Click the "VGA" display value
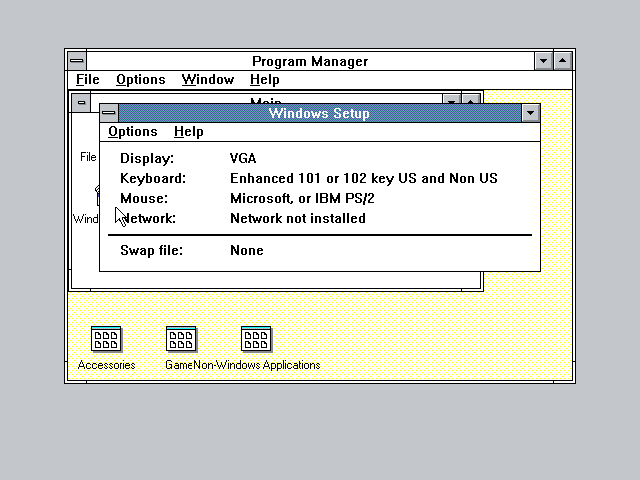 (x=243, y=158)
